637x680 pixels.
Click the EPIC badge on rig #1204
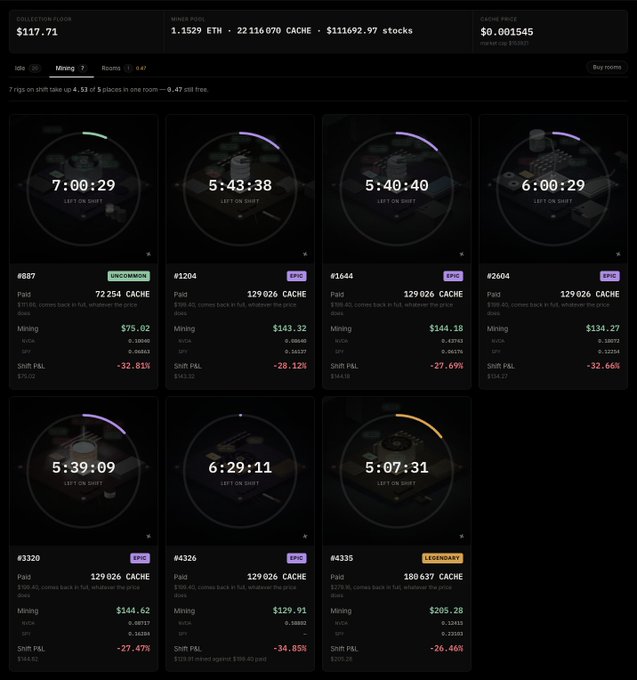[297, 276]
